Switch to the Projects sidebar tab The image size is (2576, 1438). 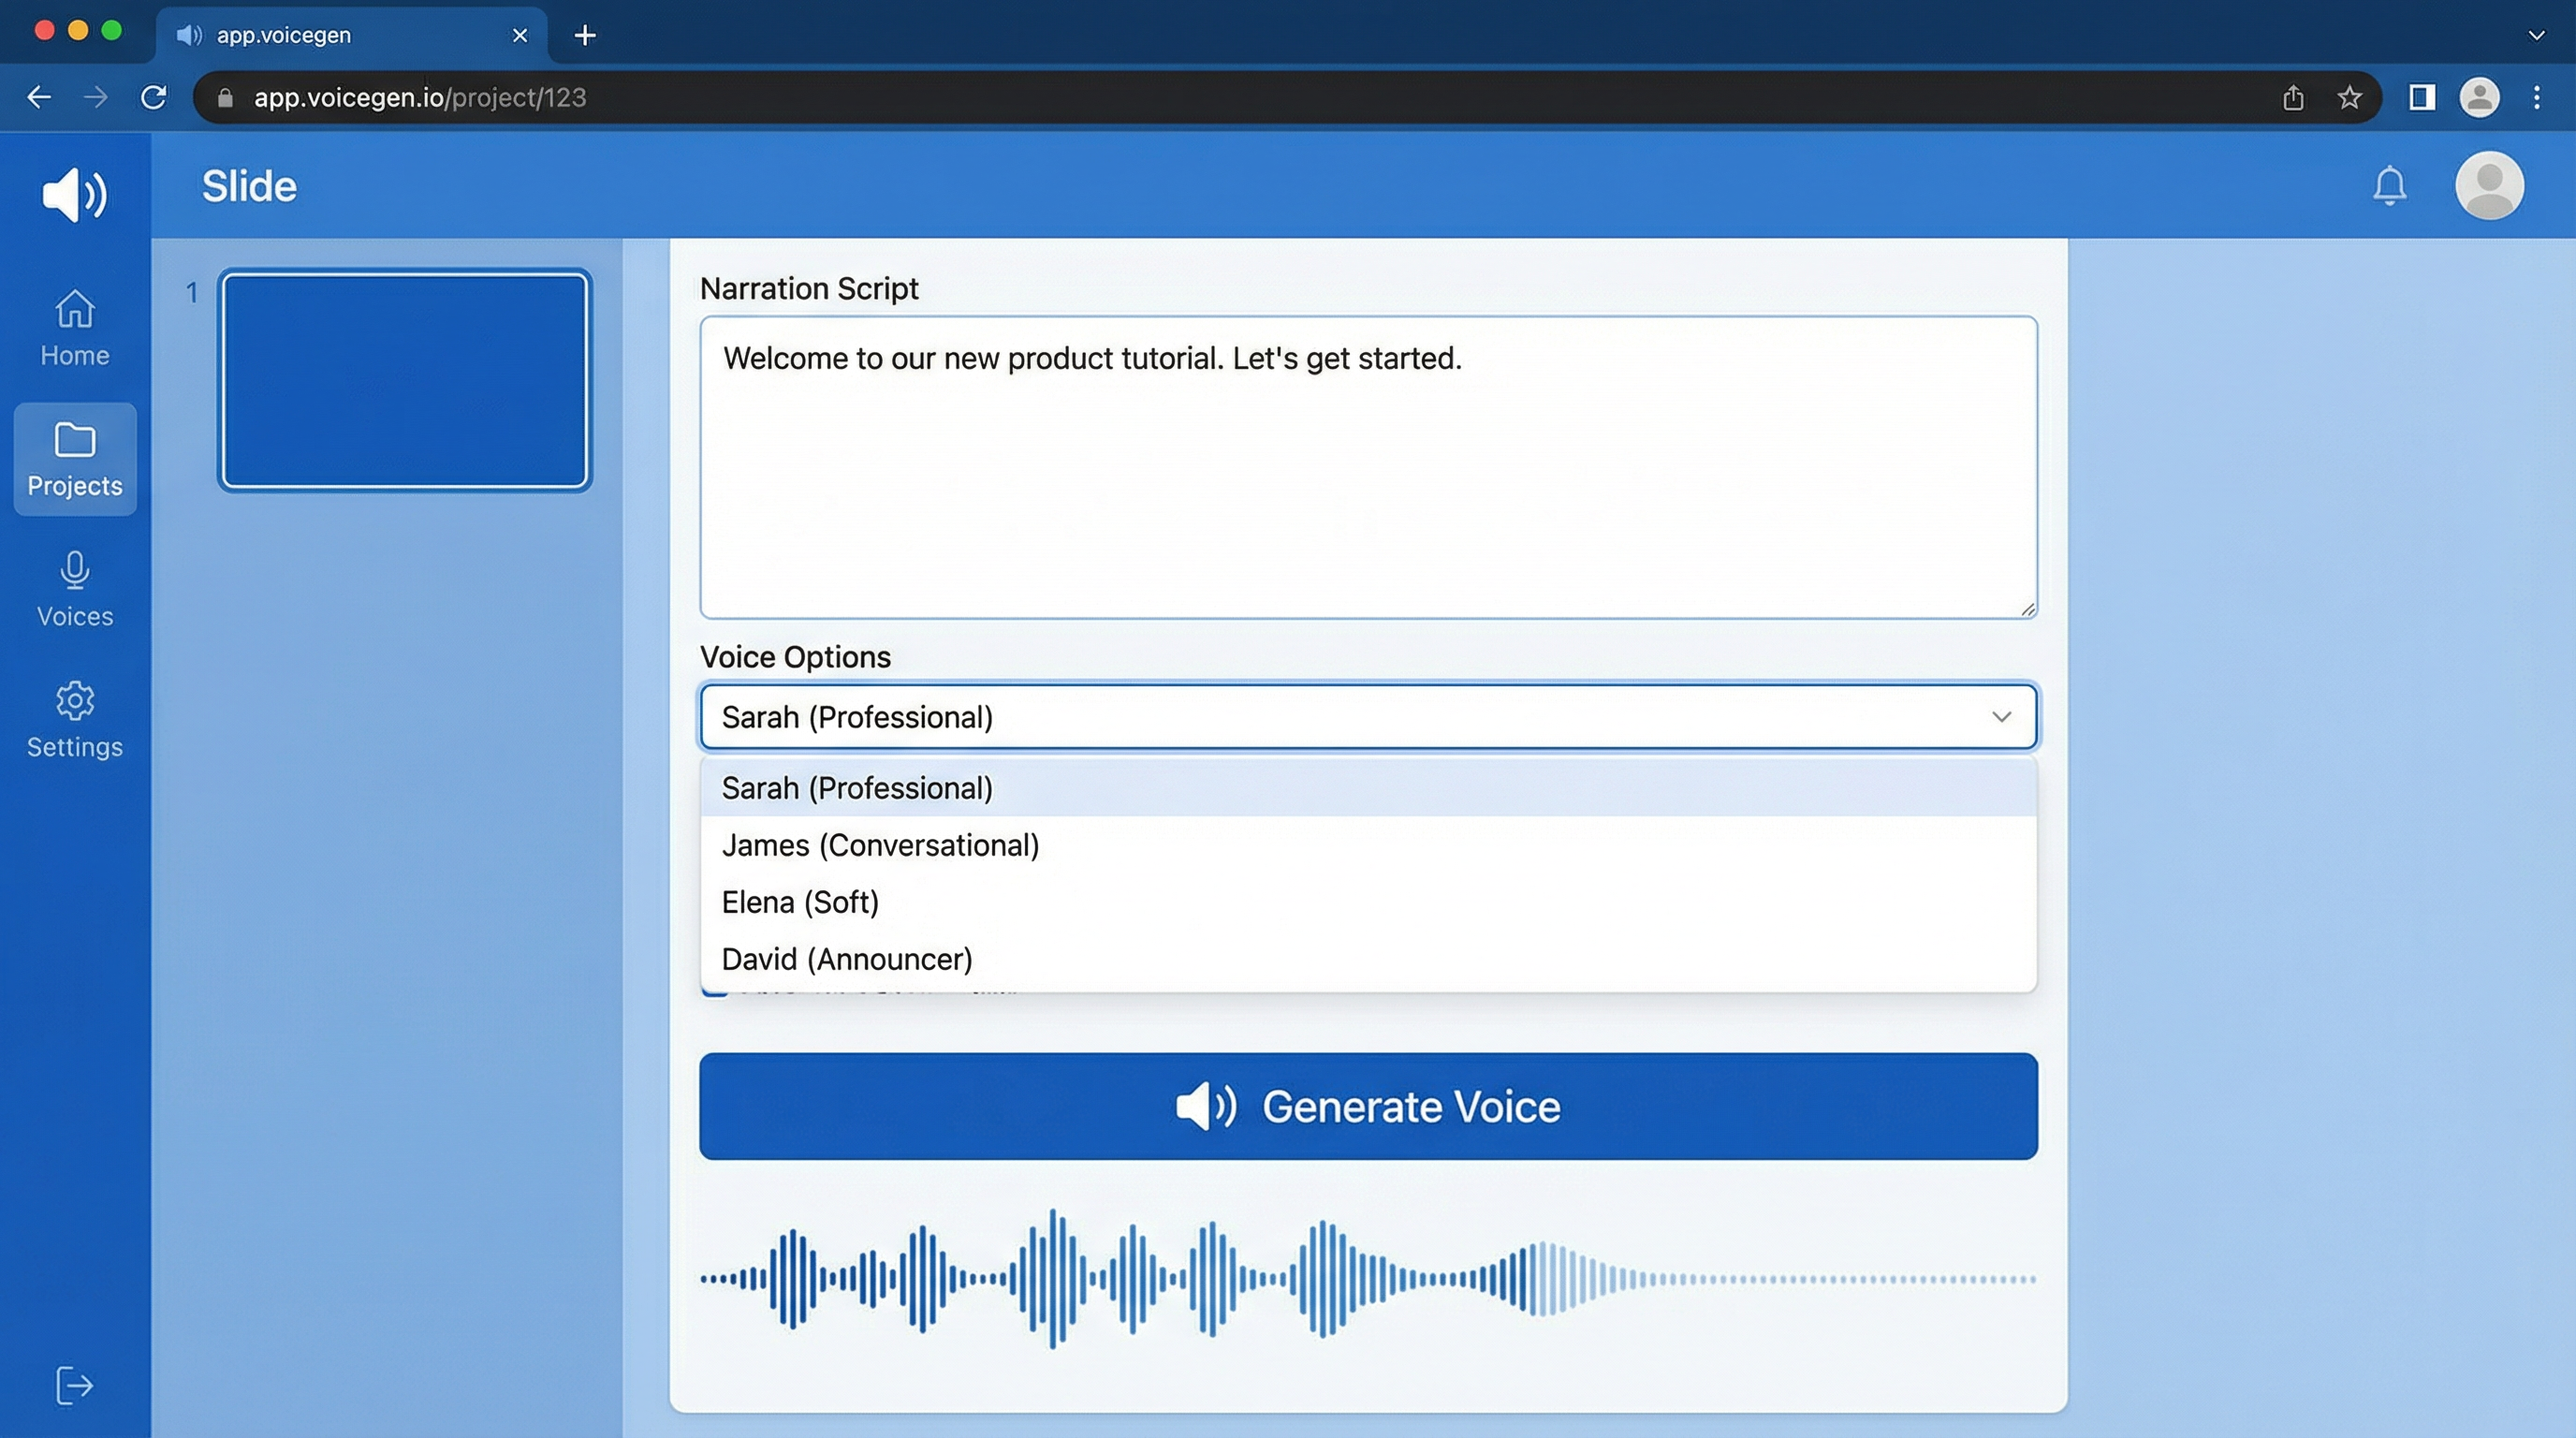[x=75, y=459]
